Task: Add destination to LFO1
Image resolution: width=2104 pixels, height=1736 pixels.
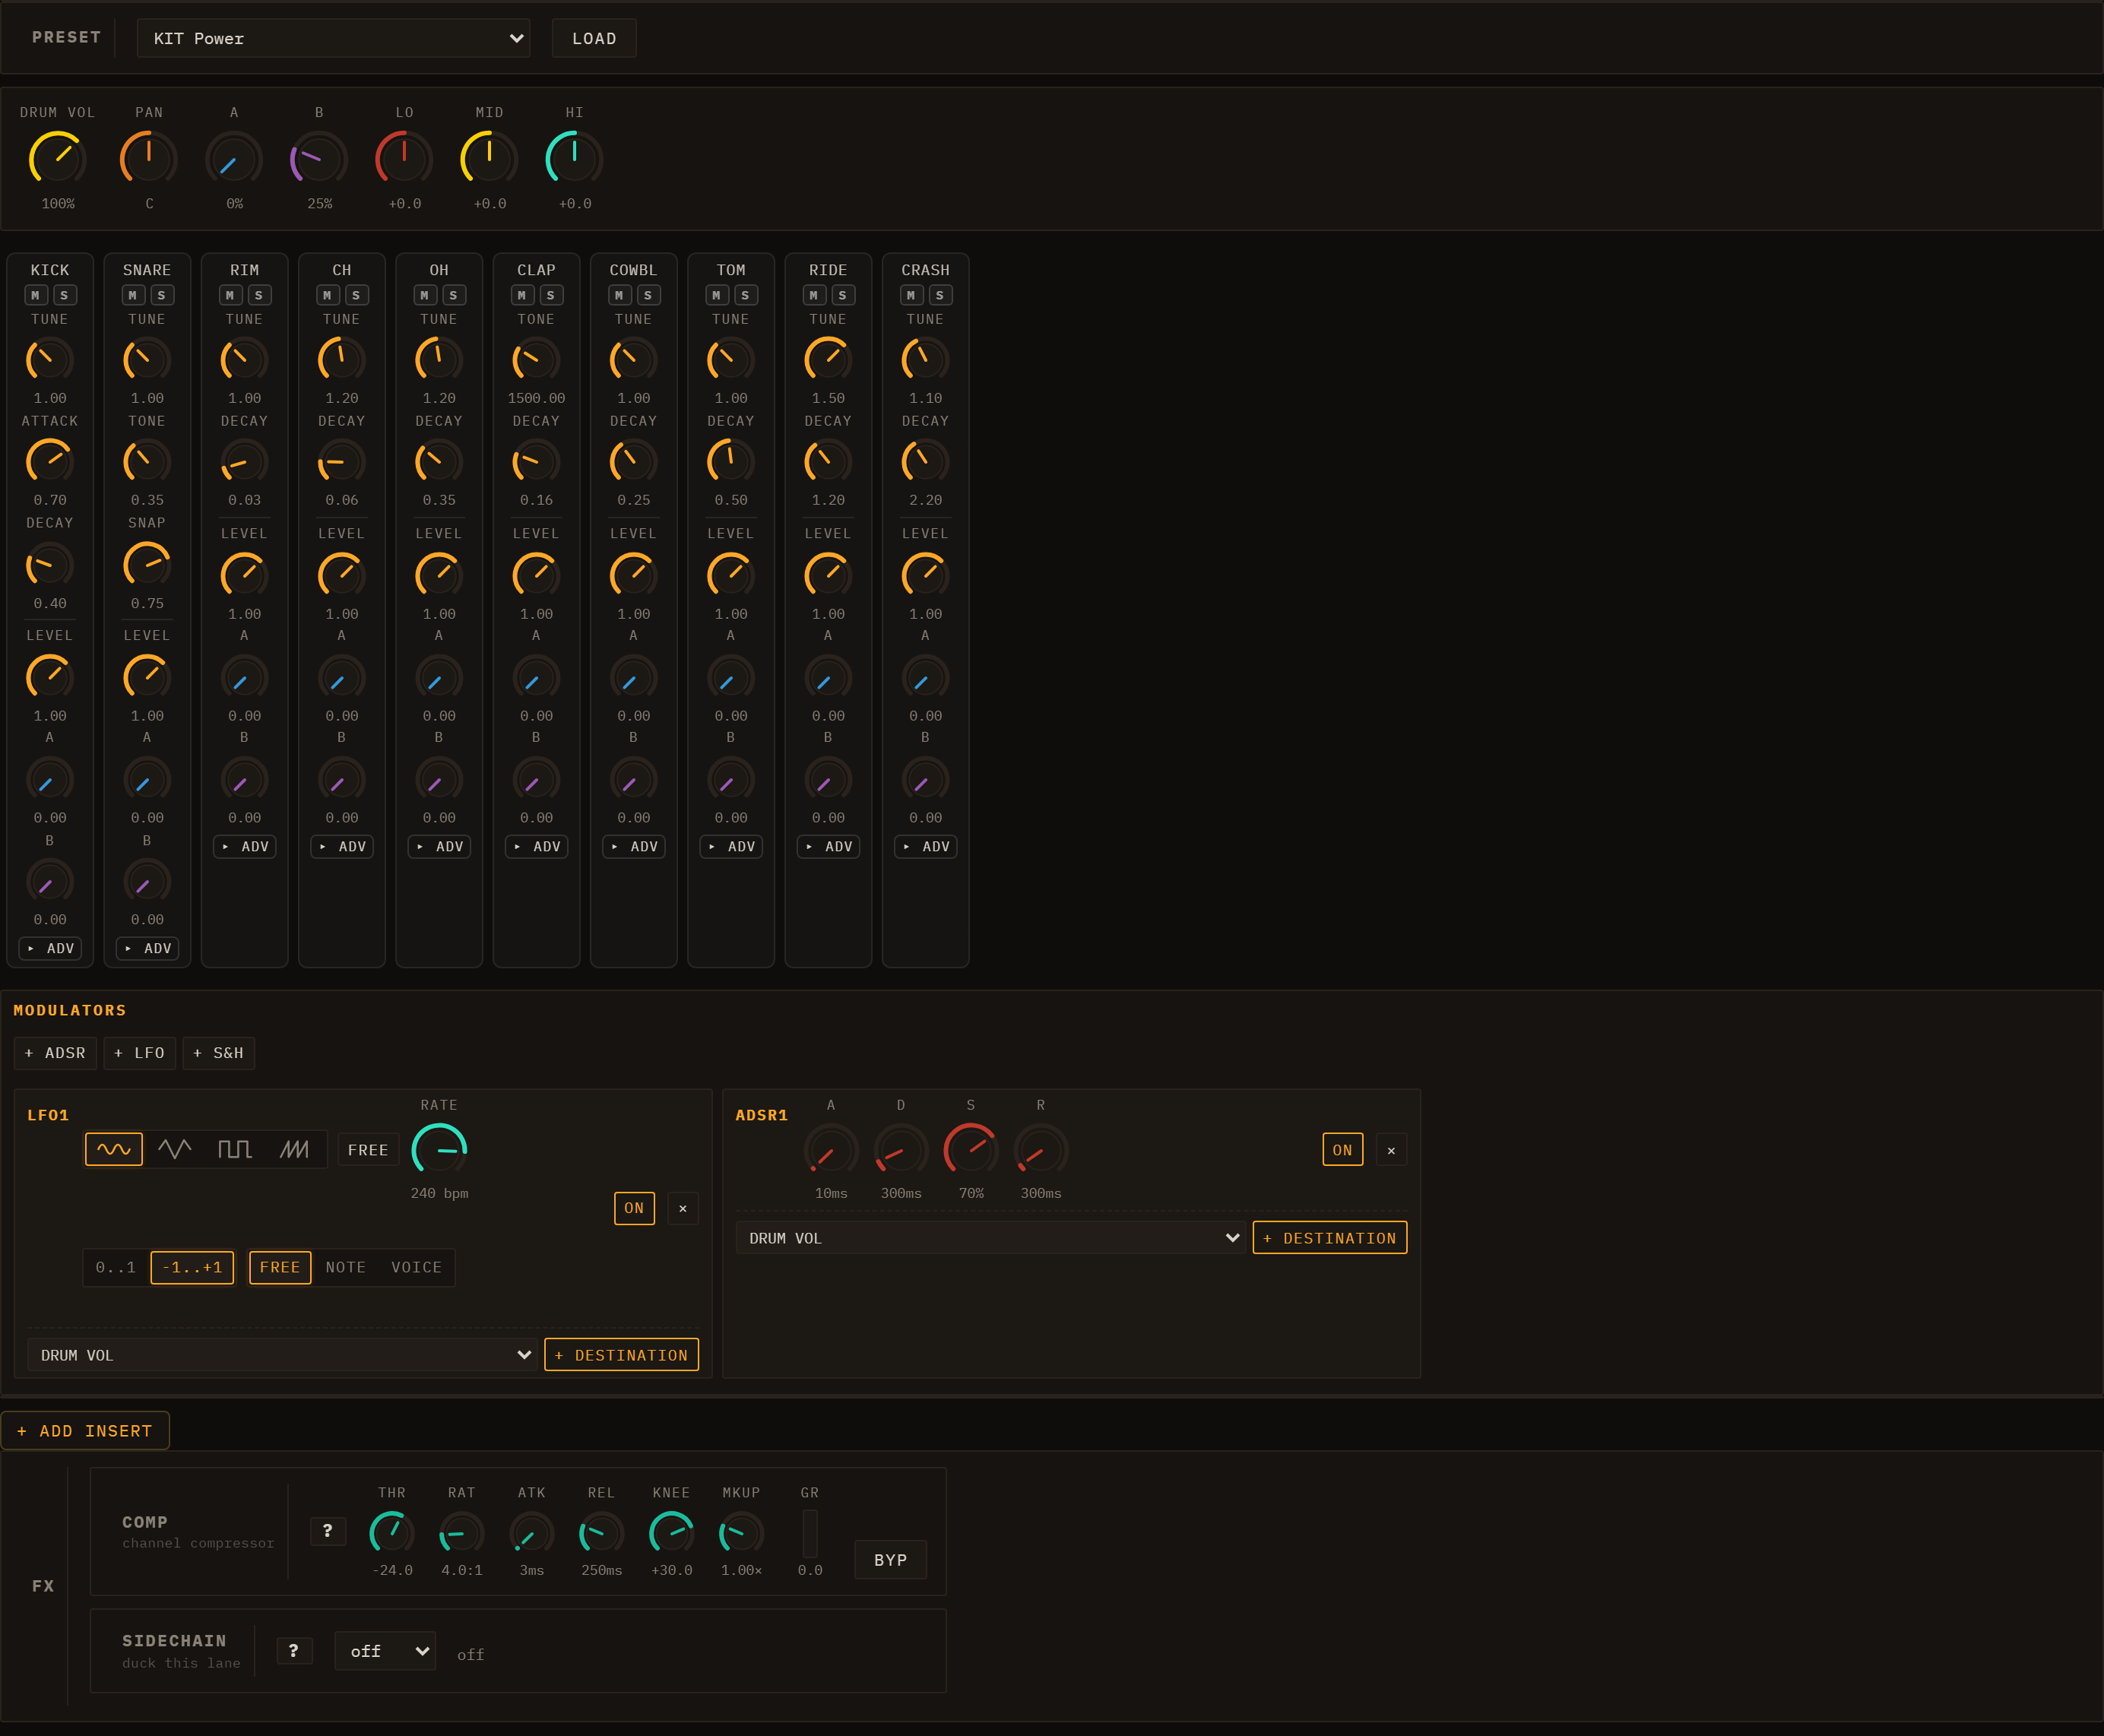Action: click(x=621, y=1355)
